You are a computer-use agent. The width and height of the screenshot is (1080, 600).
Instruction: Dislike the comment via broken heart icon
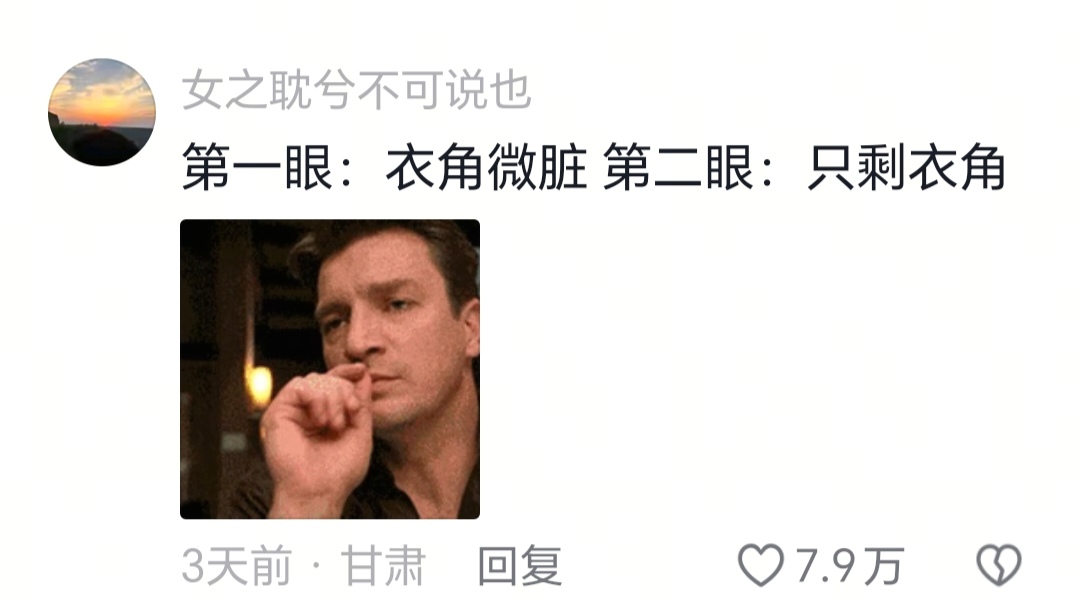tap(999, 565)
